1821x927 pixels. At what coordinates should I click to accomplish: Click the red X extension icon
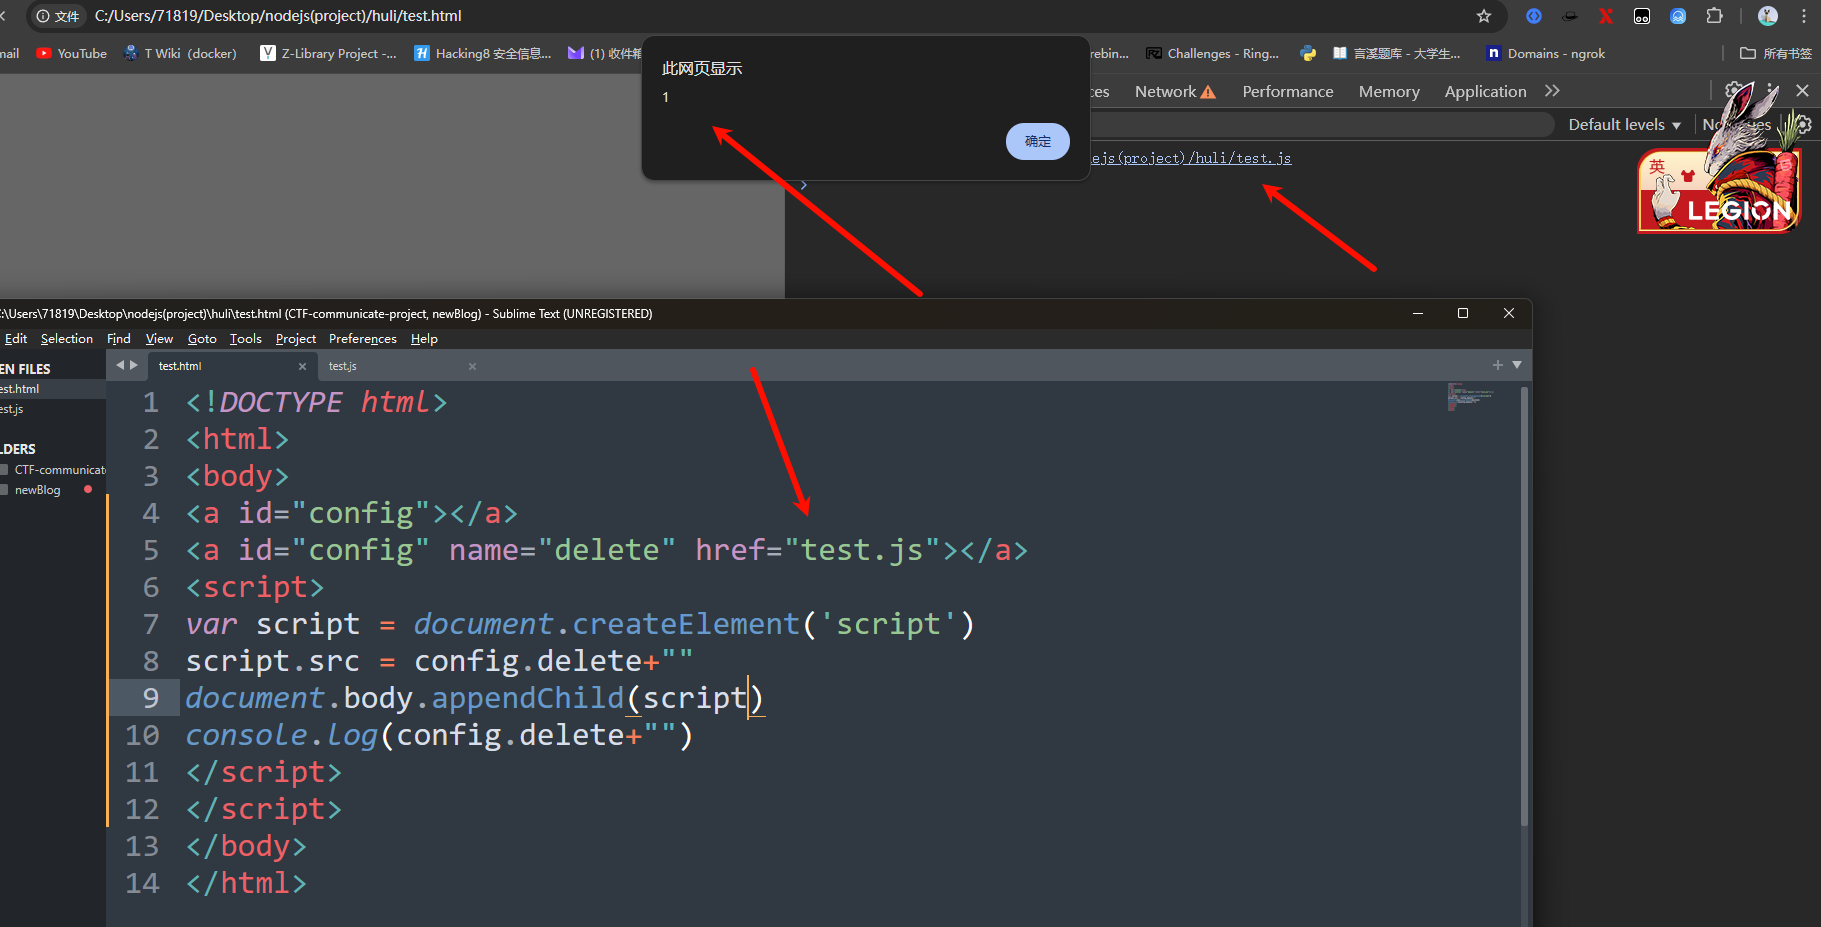(x=1606, y=16)
